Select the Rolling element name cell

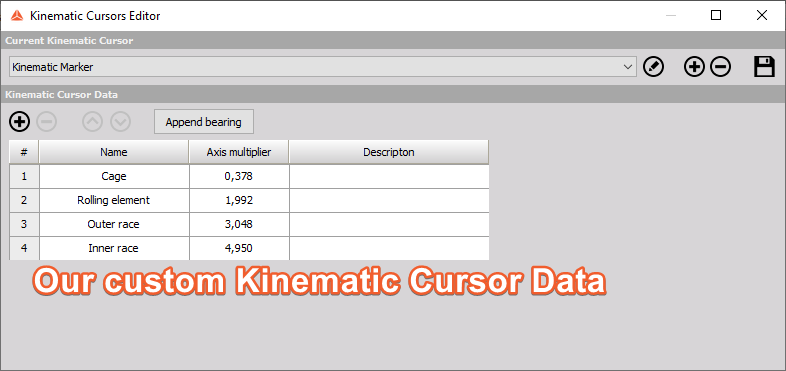click(114, 201)
